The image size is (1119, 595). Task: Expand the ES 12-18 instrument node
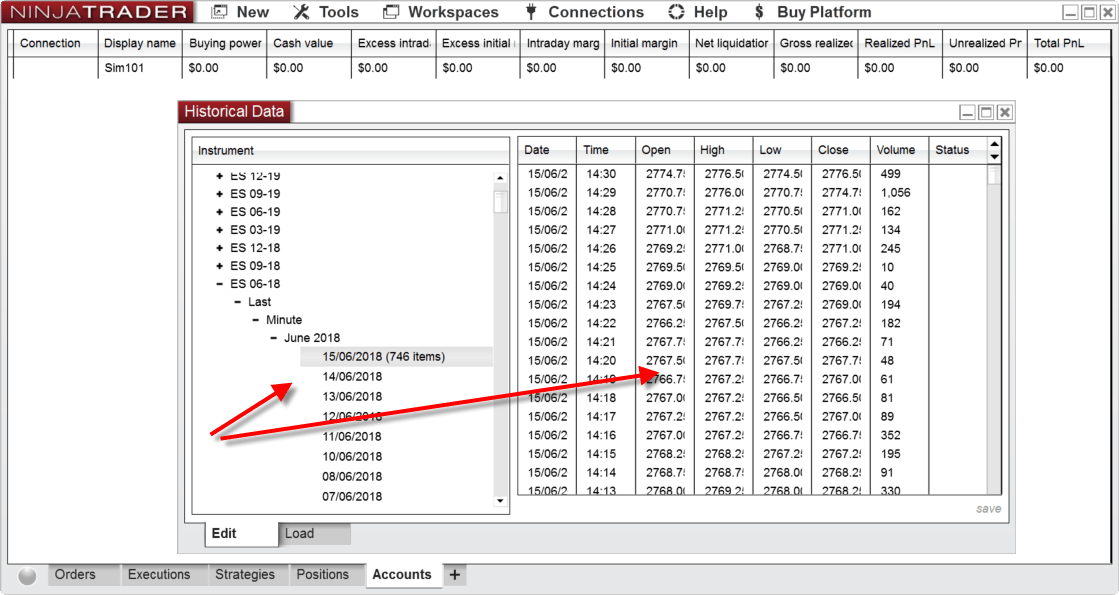[x=220, y=248]
